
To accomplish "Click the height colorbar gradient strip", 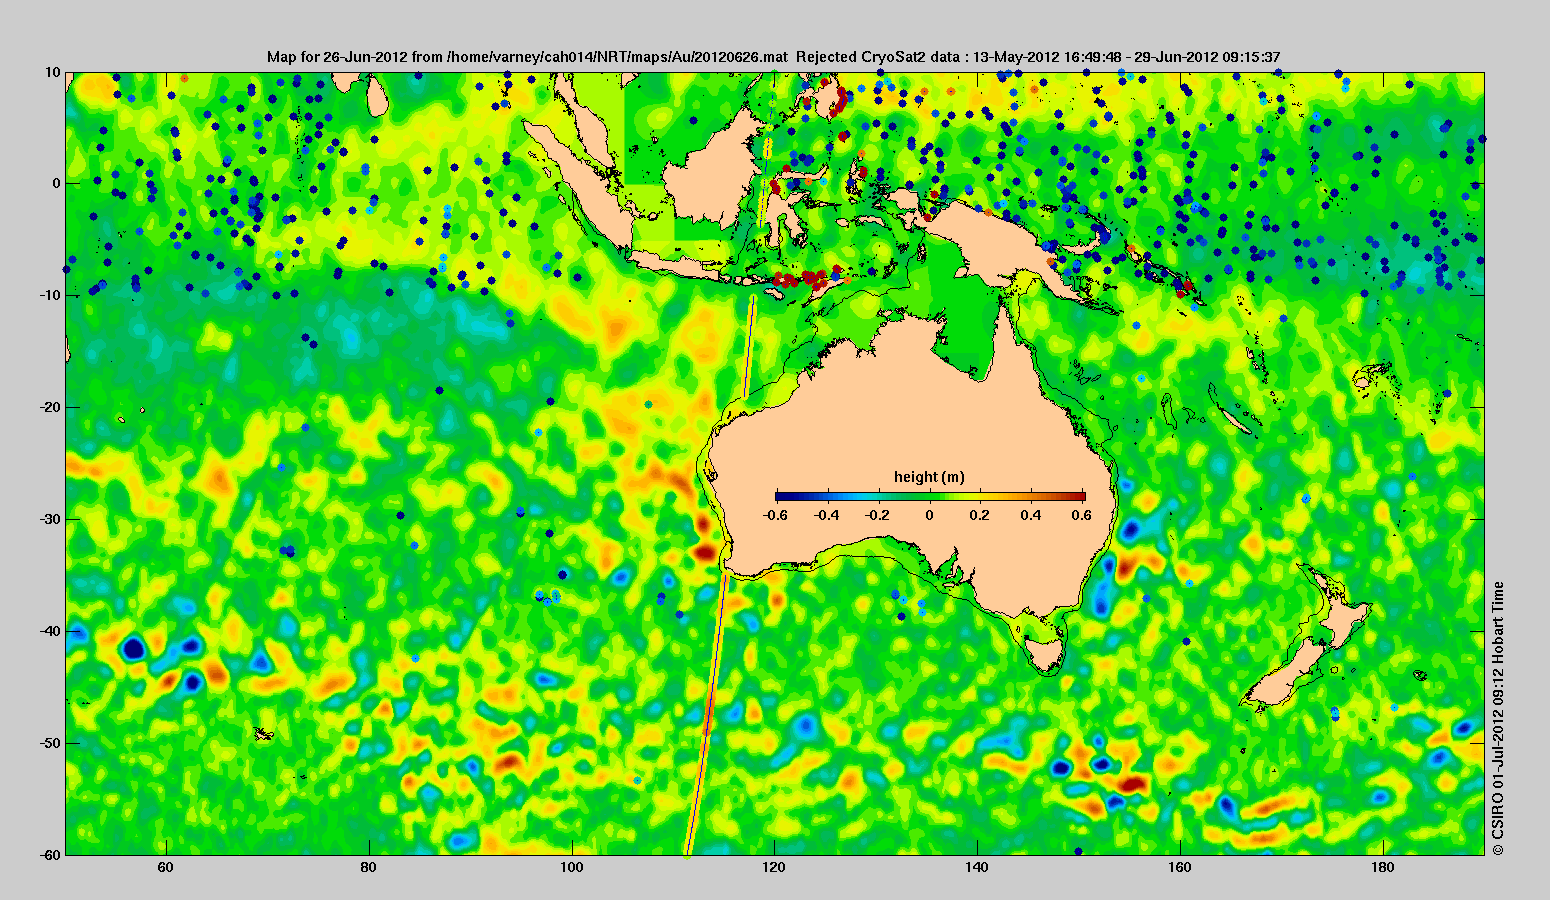I will (x=930, y=496).
